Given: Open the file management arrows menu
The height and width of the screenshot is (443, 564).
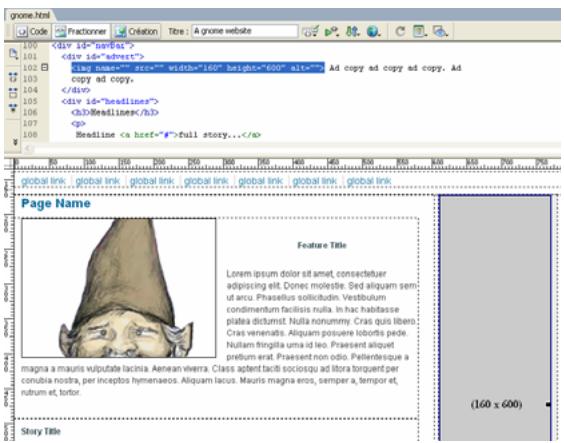Looking at the screenshot, I should click(352, 32).
